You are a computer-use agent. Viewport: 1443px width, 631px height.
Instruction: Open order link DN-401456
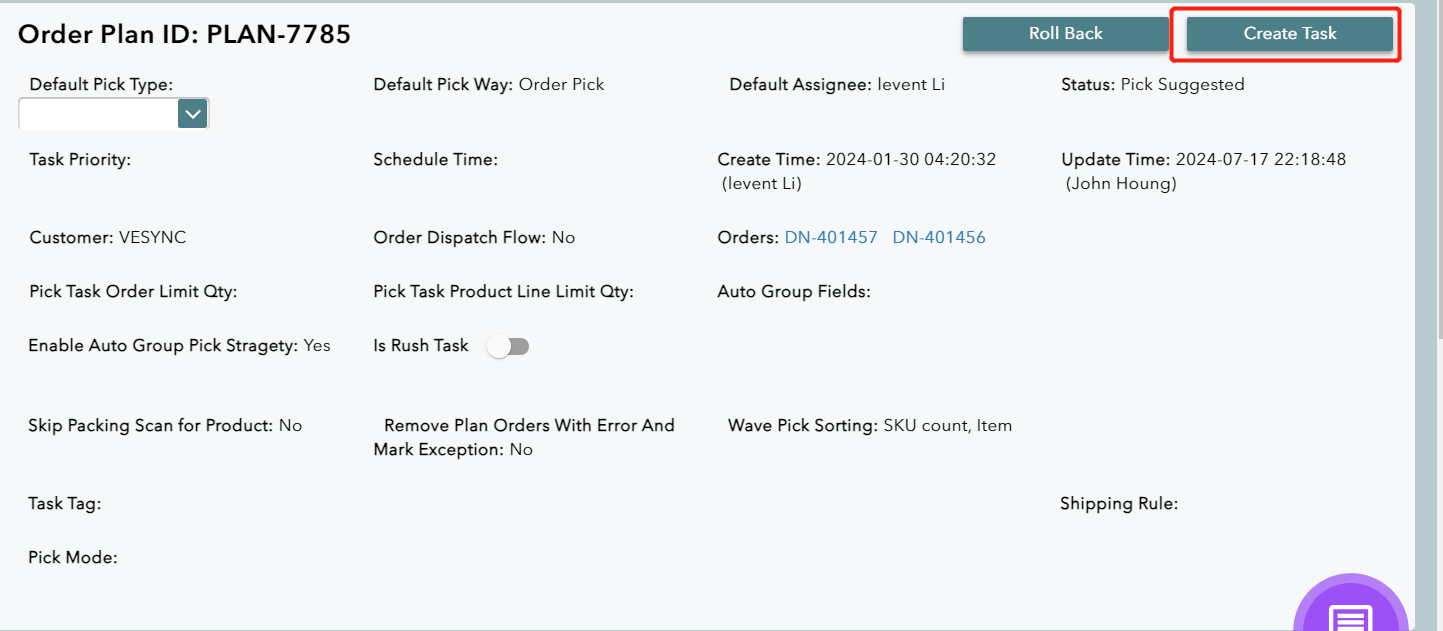point(939,238)
